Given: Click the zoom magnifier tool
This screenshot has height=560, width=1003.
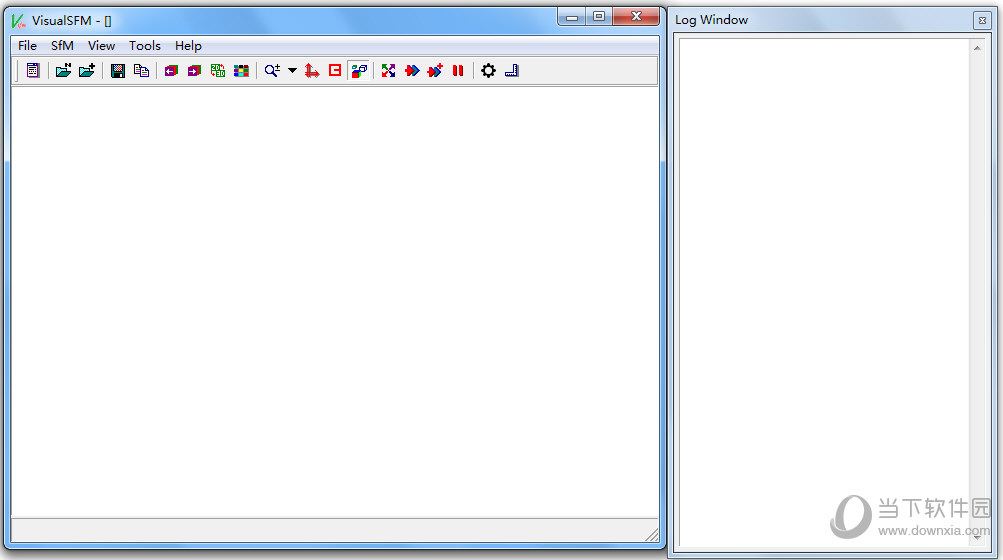Looking at the screenshot, I should pyautogui.click(x=272, y=70).
